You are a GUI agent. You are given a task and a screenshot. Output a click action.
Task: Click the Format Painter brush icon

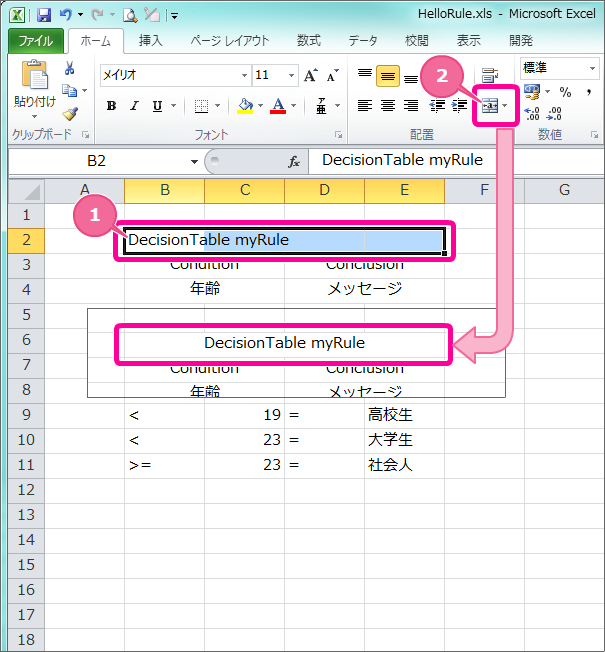point(70,113)
